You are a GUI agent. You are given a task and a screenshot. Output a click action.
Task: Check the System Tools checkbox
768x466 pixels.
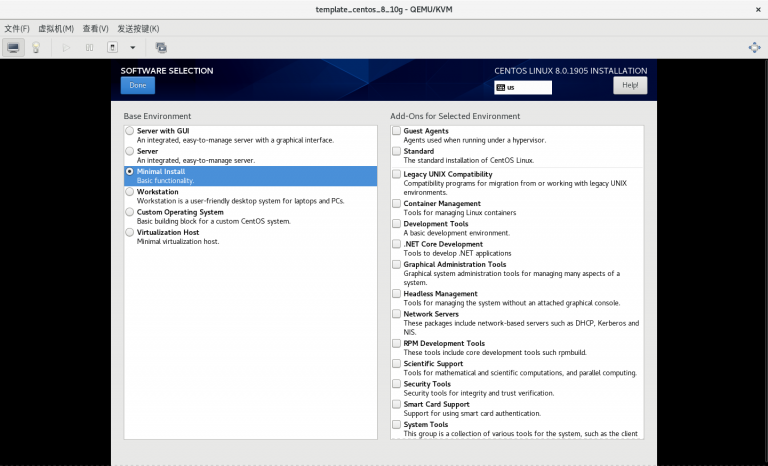pyautogui.click(x=396, y=424)
